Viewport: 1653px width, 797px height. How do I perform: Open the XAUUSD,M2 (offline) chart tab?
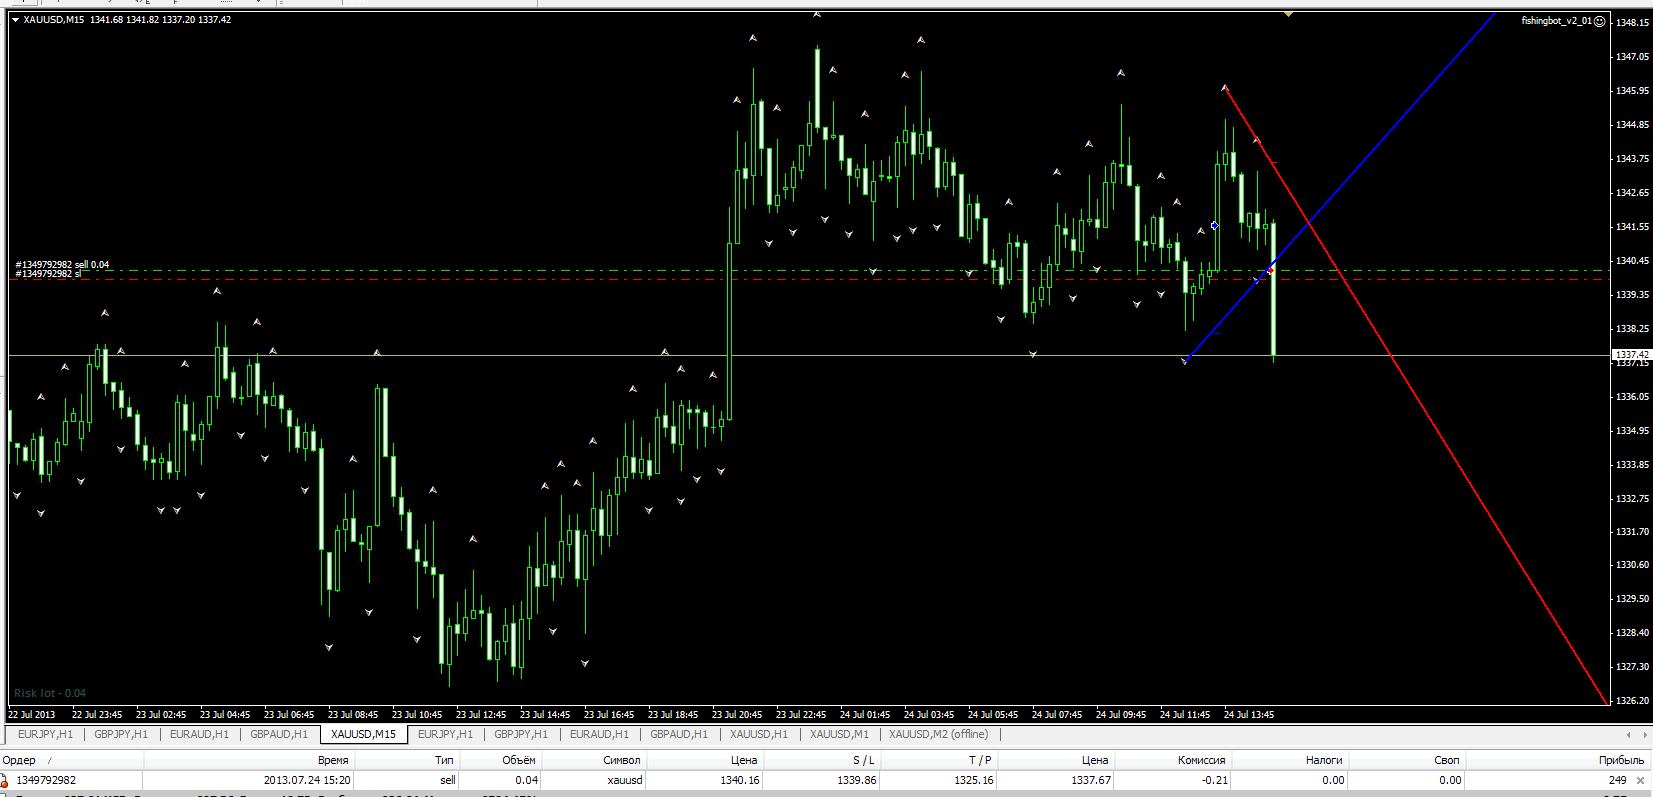pos(938,734)
